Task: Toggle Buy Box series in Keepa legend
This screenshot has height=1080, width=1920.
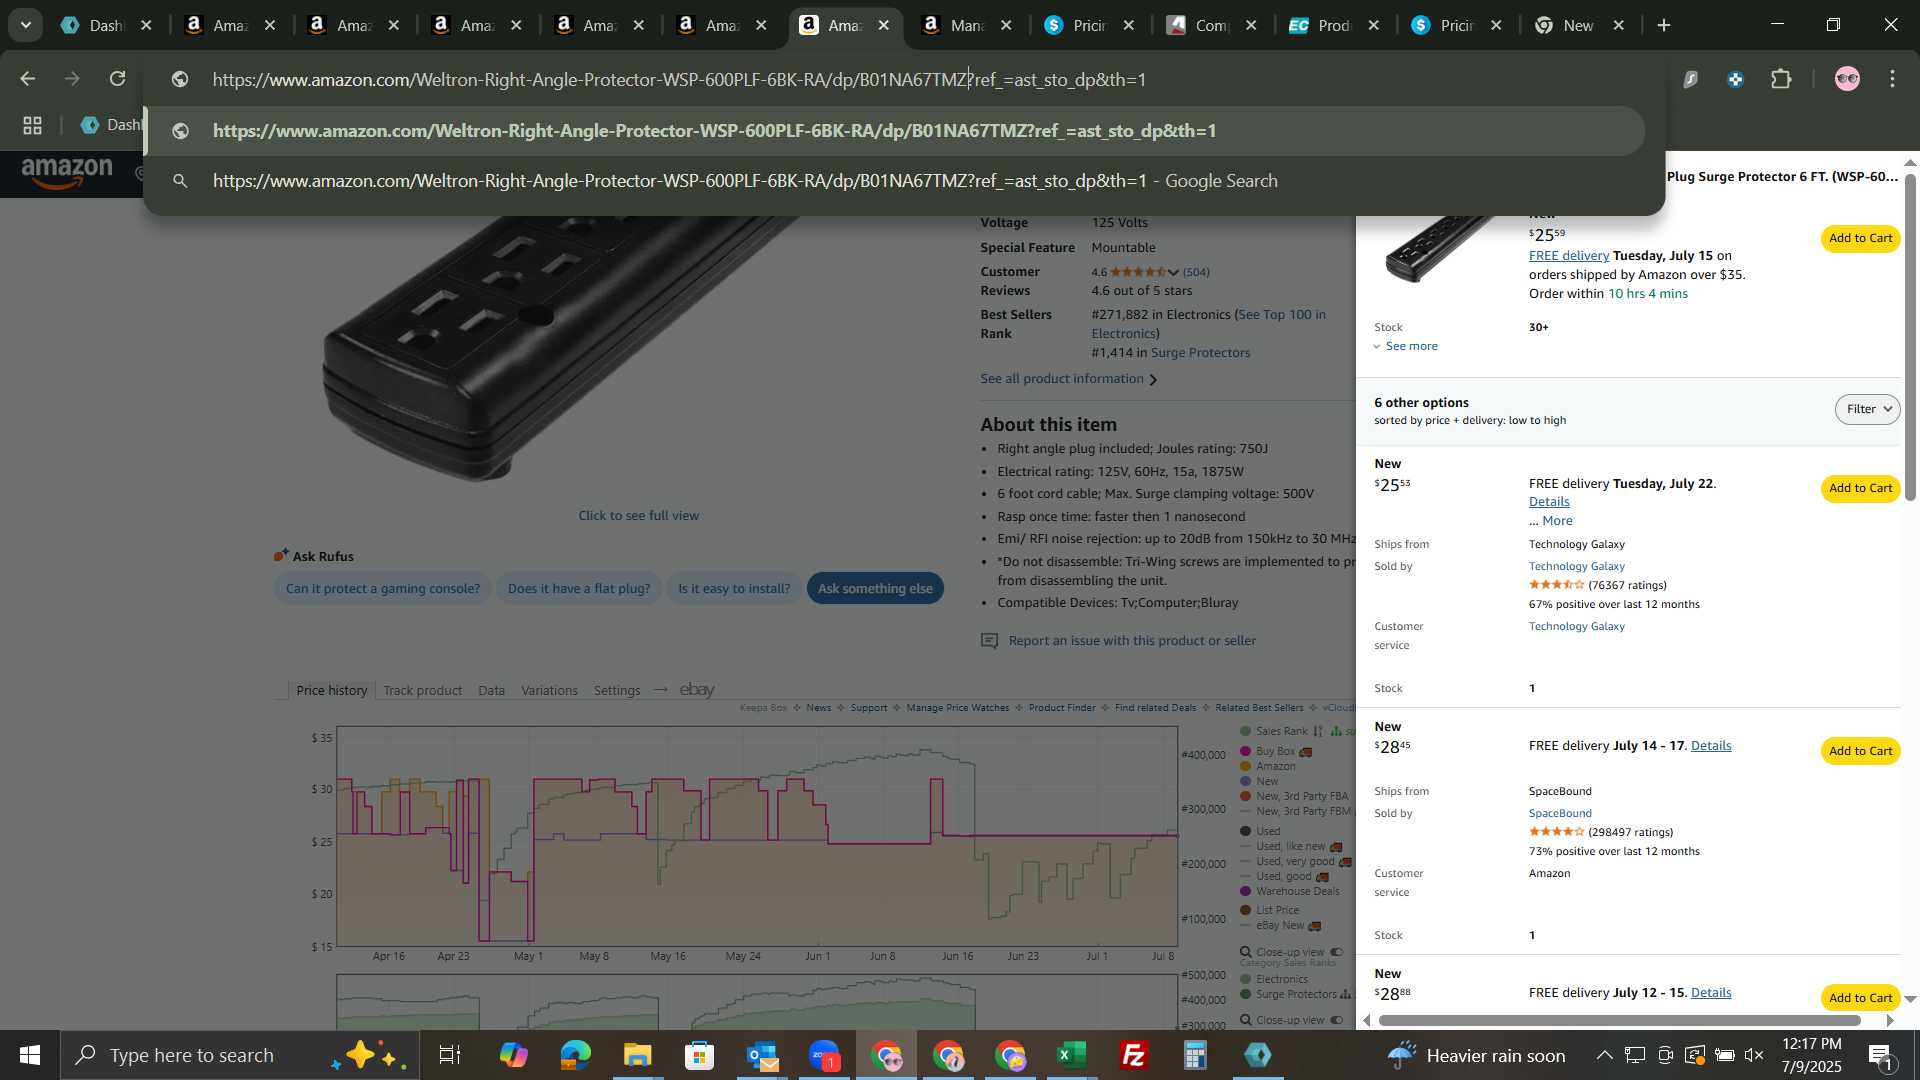Action: coord(1275,751)
